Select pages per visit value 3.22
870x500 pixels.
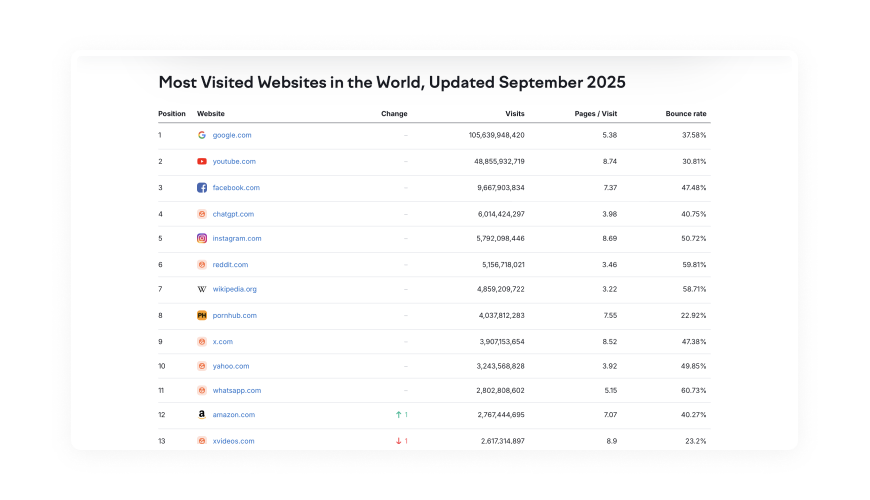point(610,289)
